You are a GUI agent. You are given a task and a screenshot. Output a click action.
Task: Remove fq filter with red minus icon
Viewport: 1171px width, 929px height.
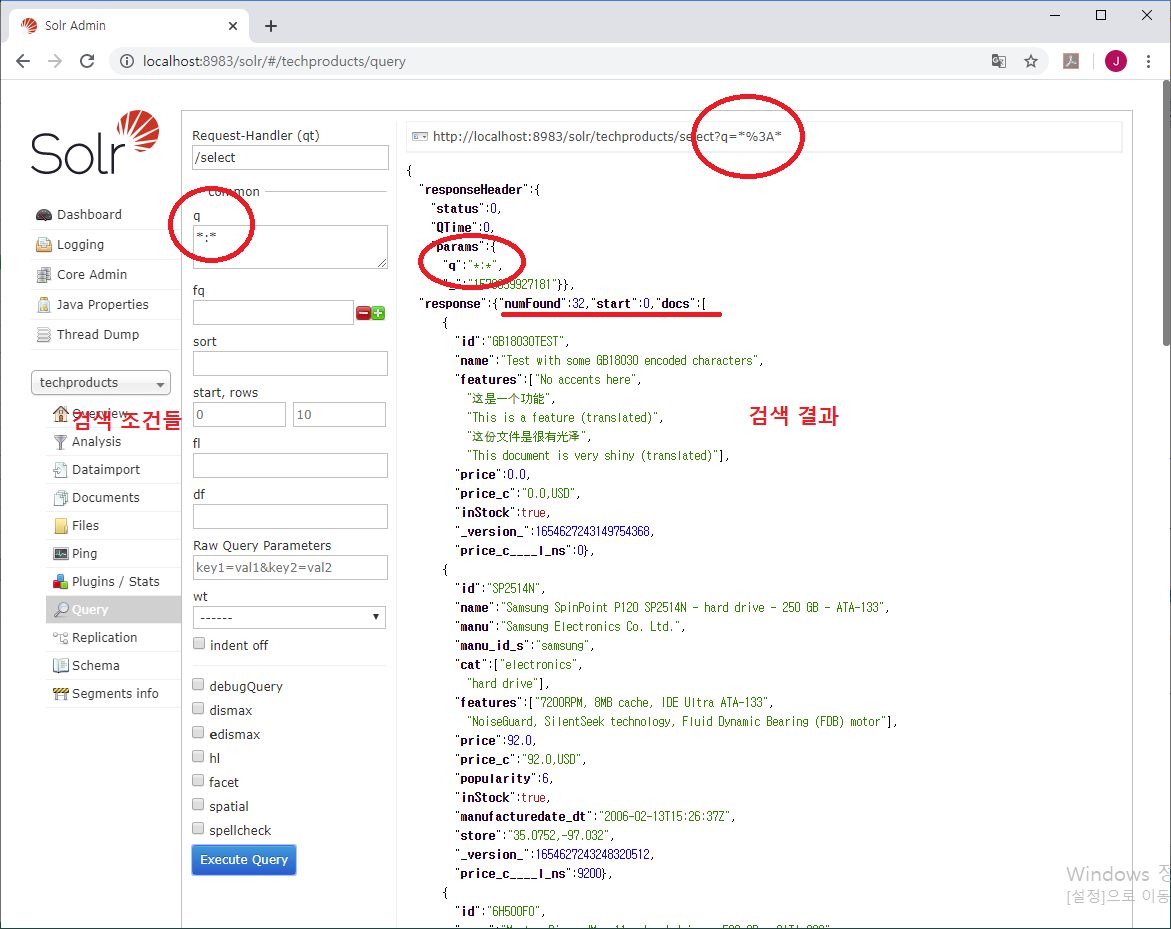click(x=363, y=314)
